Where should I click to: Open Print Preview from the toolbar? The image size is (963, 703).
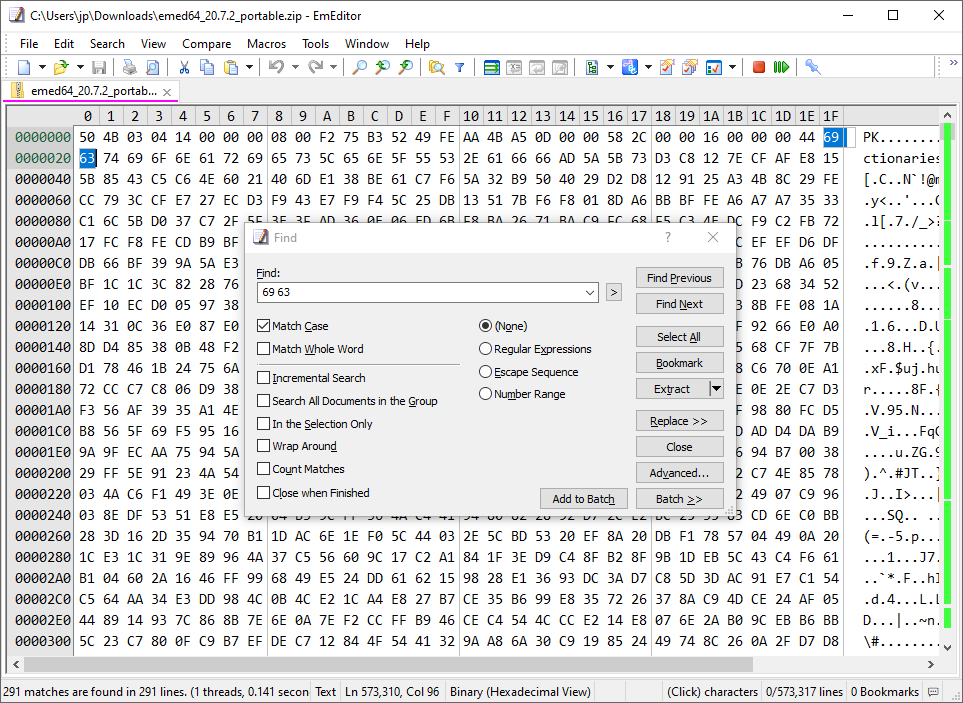tap(152, 67)
